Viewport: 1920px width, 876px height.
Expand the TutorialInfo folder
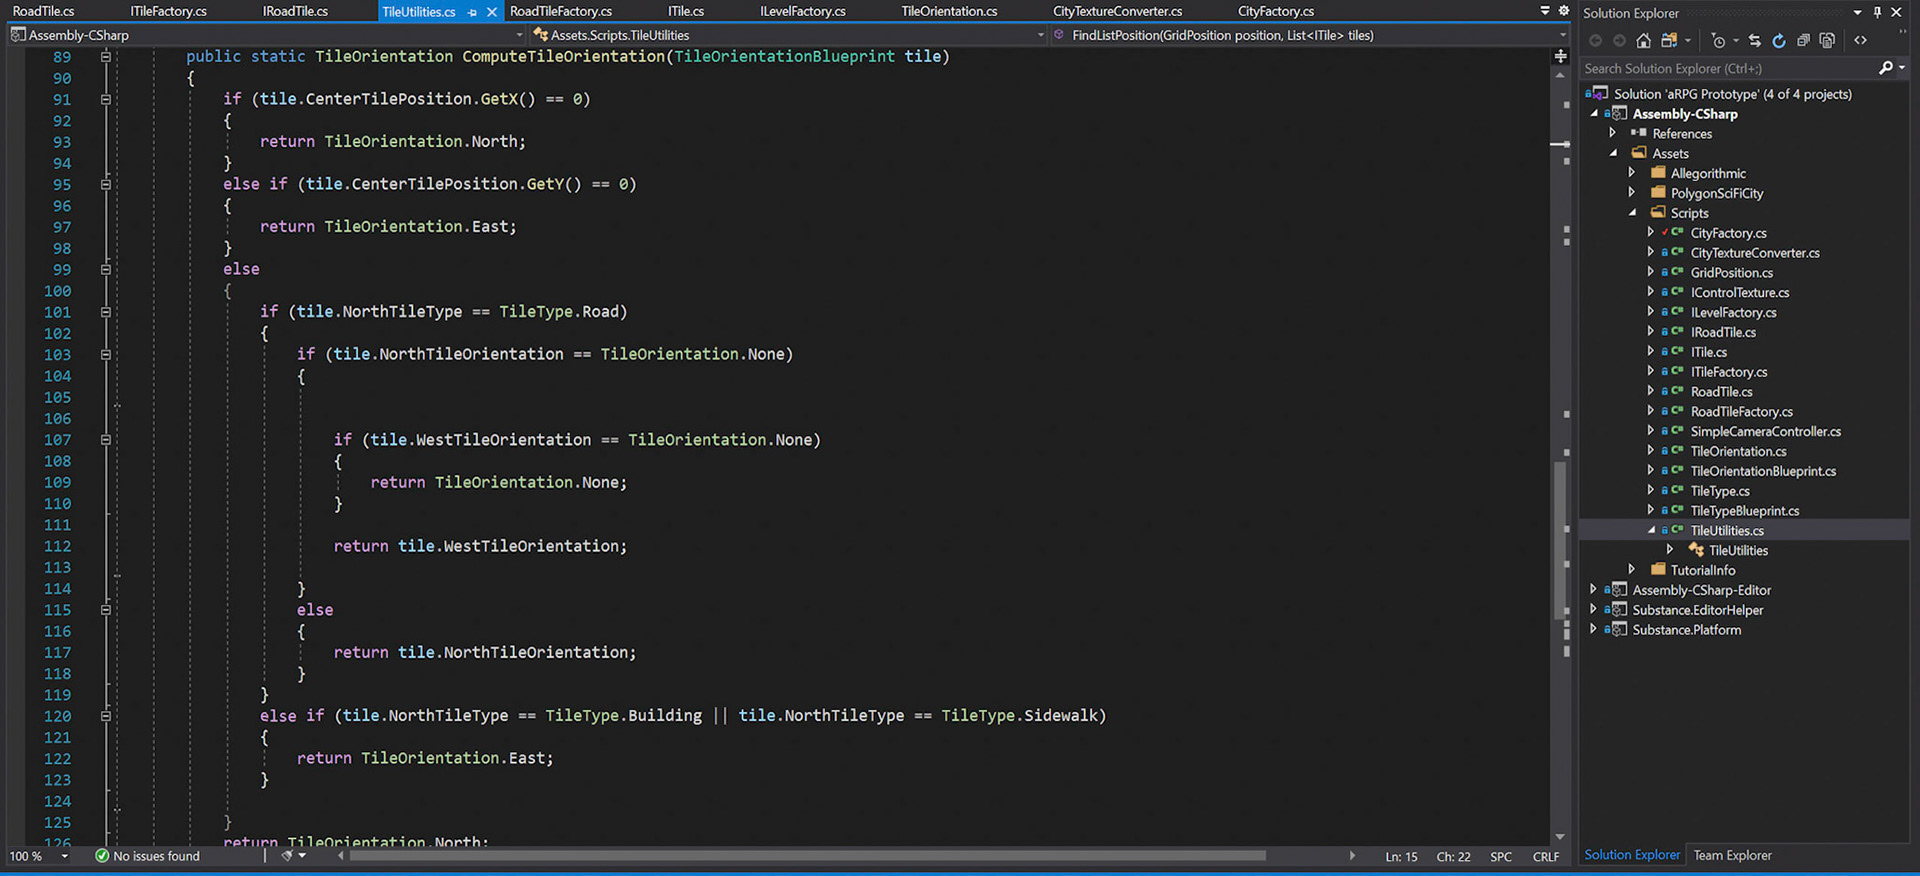(x=1632, y=569)
